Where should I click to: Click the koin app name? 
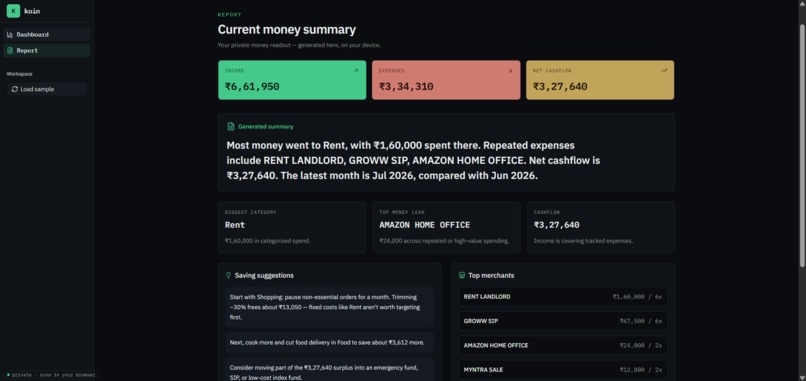pyautogui.click(x=32, y=11)
